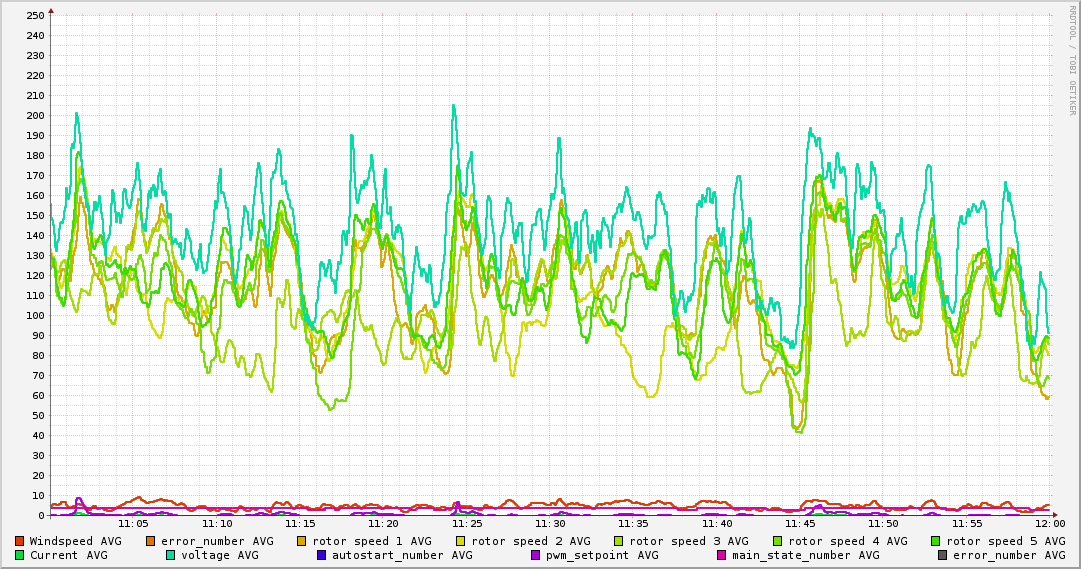Select the 'error_number AVG' label beside gray swatch
This screenshot has height=569, width=1081.
pyautogui.click(x=1009, y=555)
